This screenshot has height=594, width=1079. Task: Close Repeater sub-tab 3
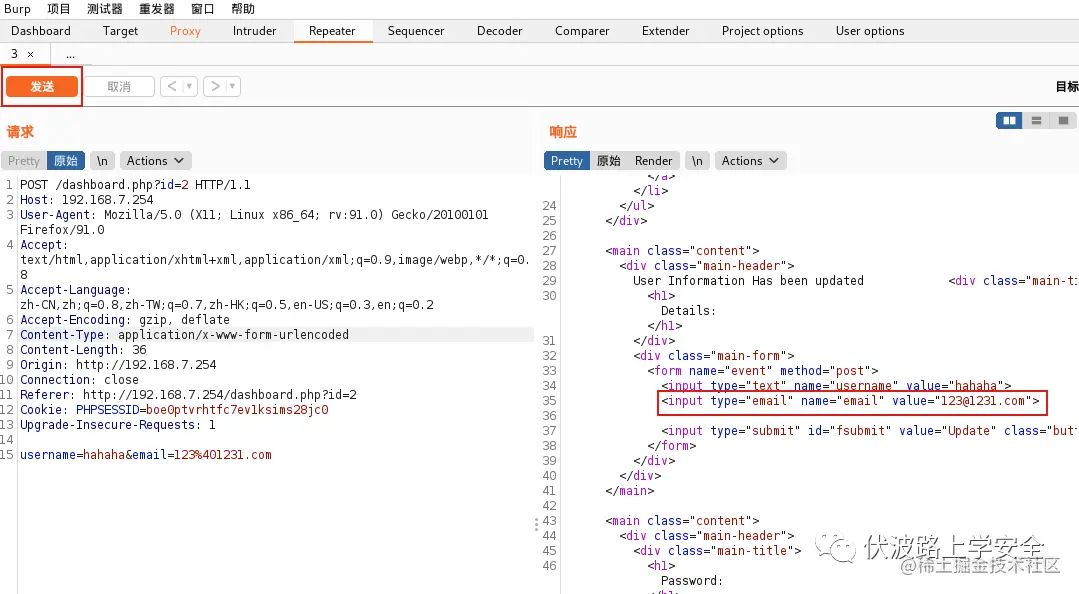pyautogui.click(x=30, y=54)
